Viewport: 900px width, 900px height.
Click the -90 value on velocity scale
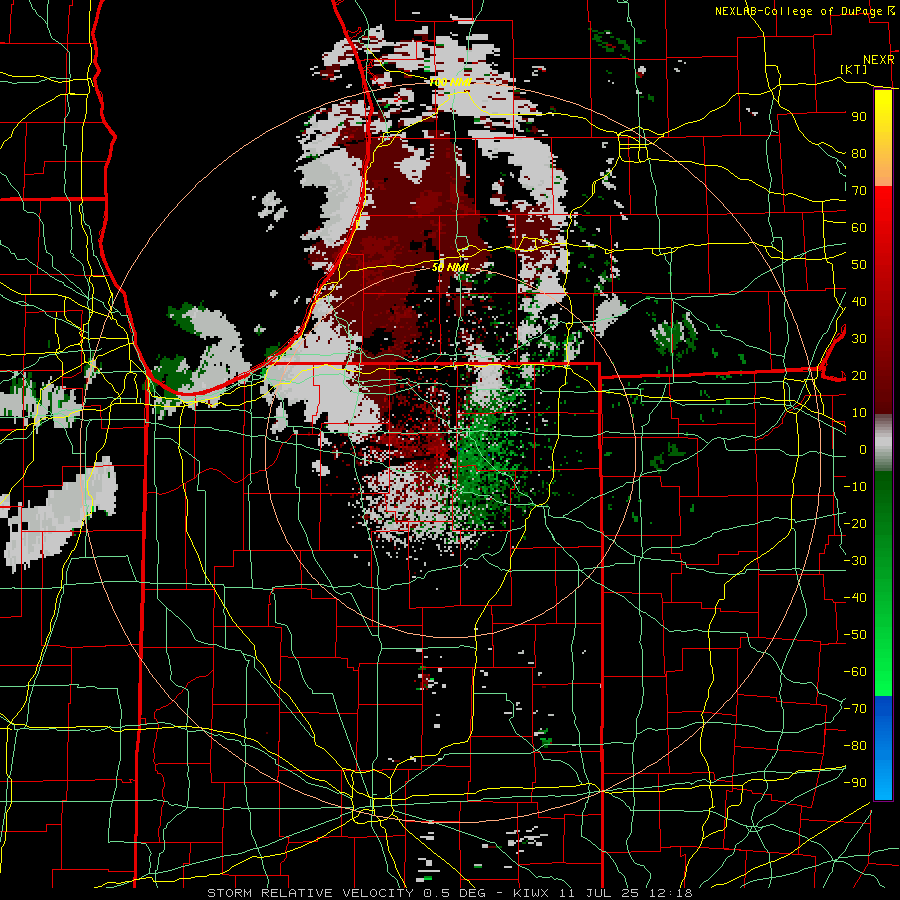click(x=855, y=783)
